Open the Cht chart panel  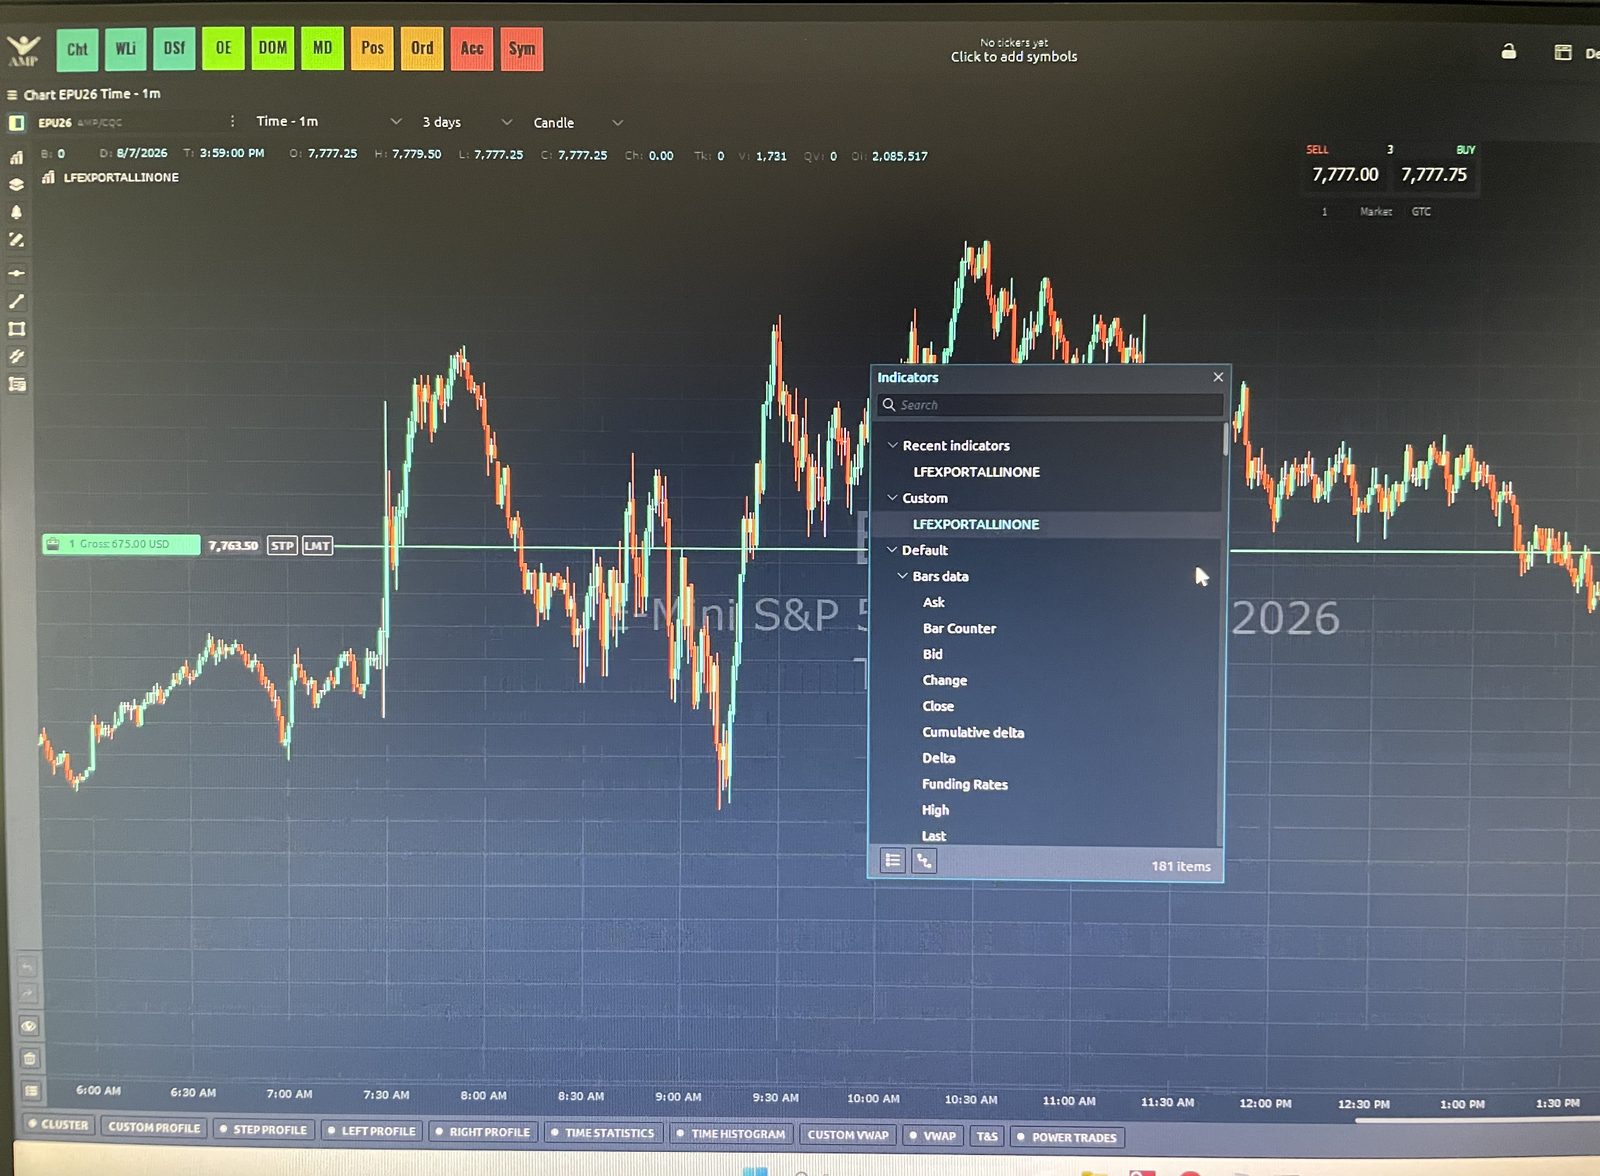click(77, 49)
